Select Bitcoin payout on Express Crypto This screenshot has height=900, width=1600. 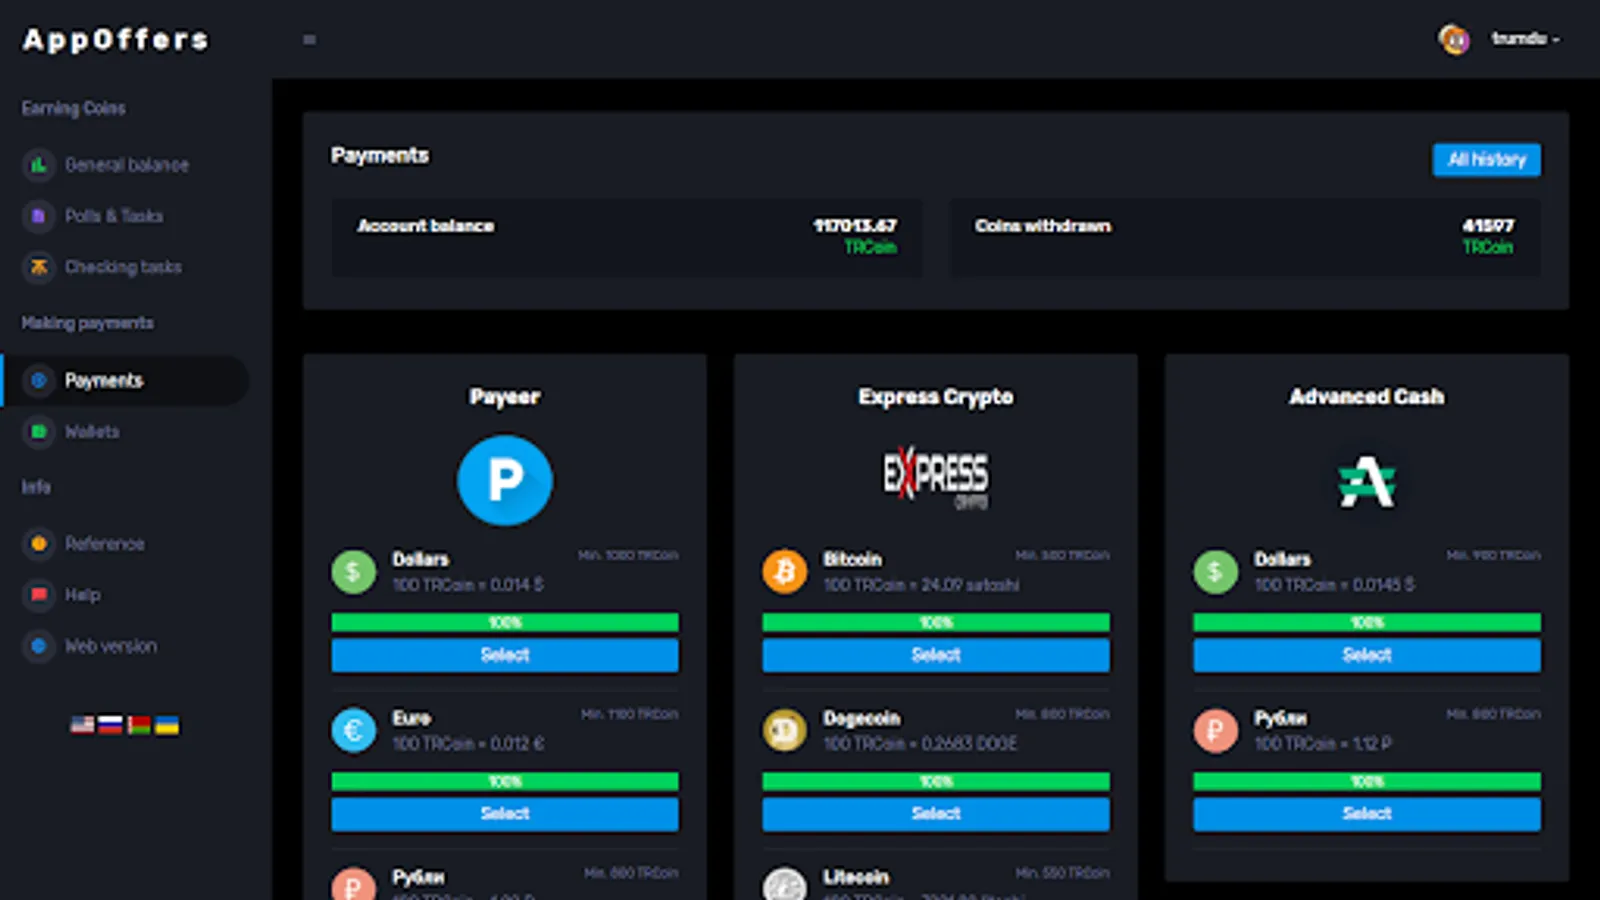936,655
